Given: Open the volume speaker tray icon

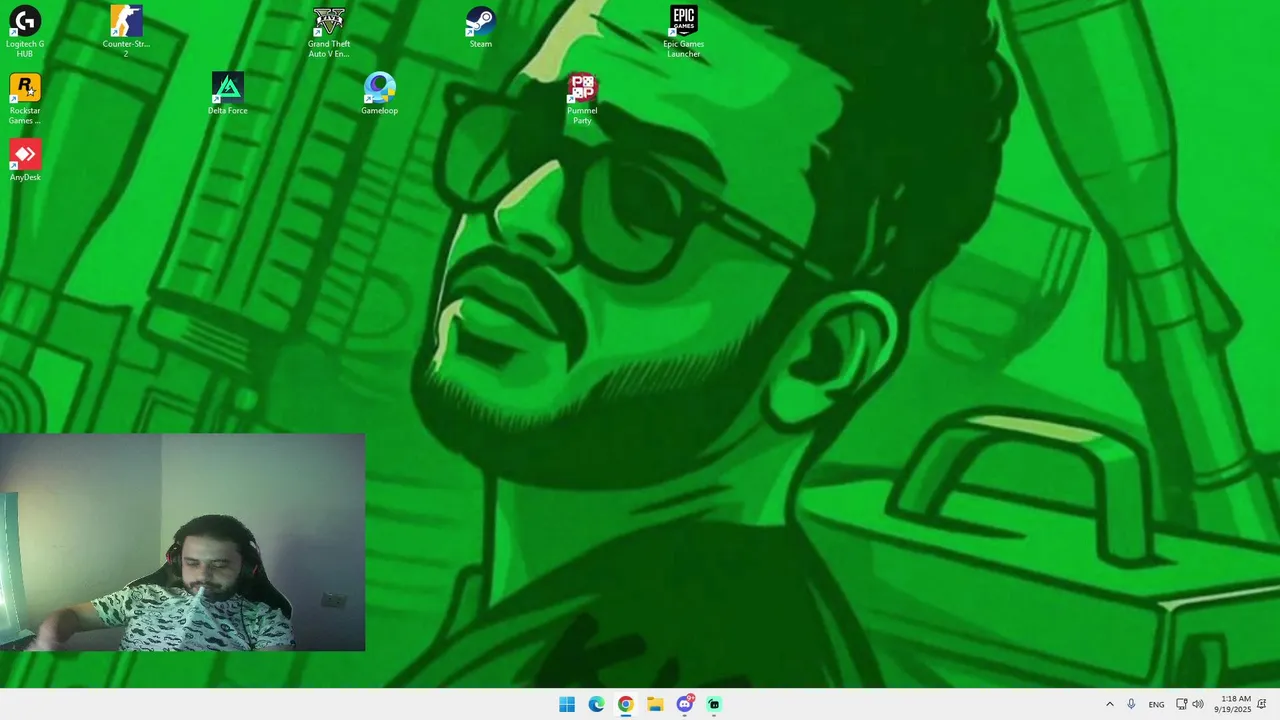Looking at the screenshot, I should 1198,704.
